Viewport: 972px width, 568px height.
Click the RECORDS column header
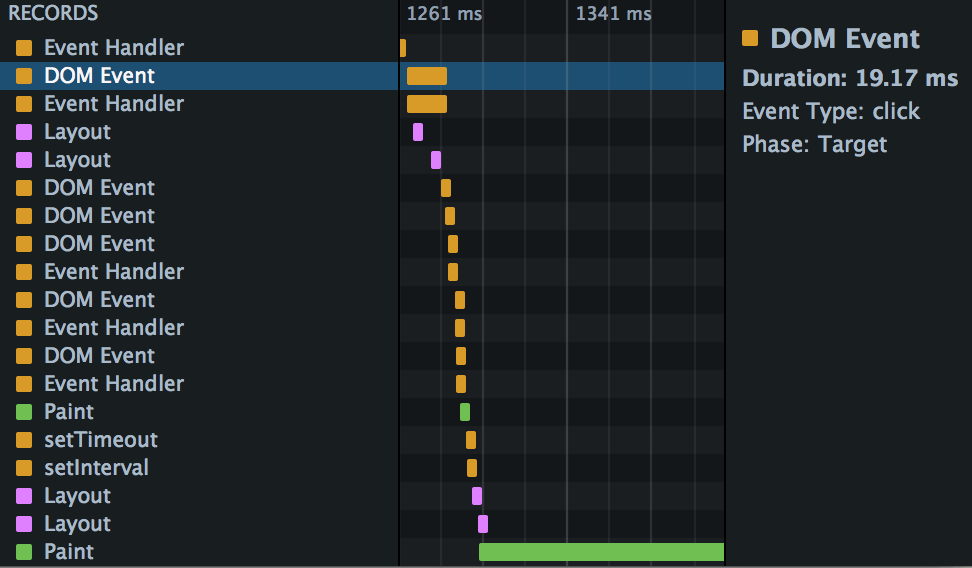pos(54,14)
